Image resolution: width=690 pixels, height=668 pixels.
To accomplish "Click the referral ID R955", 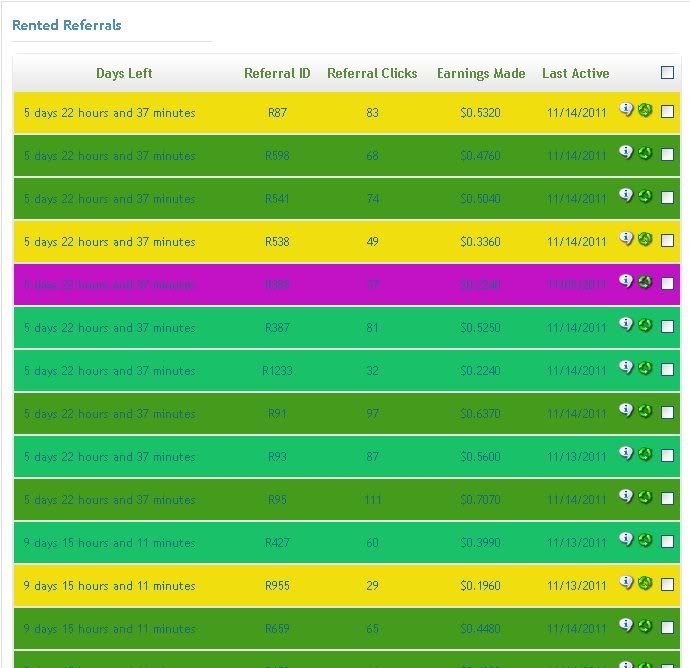I will pos(277,586).
